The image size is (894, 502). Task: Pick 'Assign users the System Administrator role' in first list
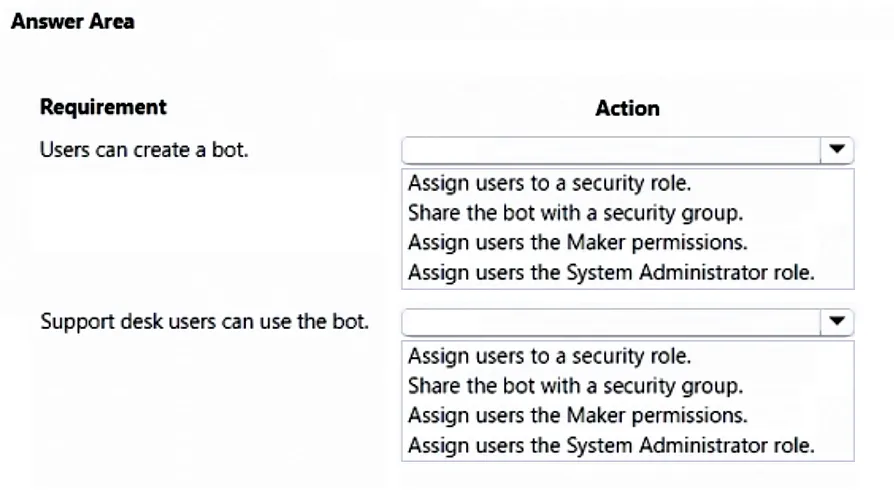[611, 272]
